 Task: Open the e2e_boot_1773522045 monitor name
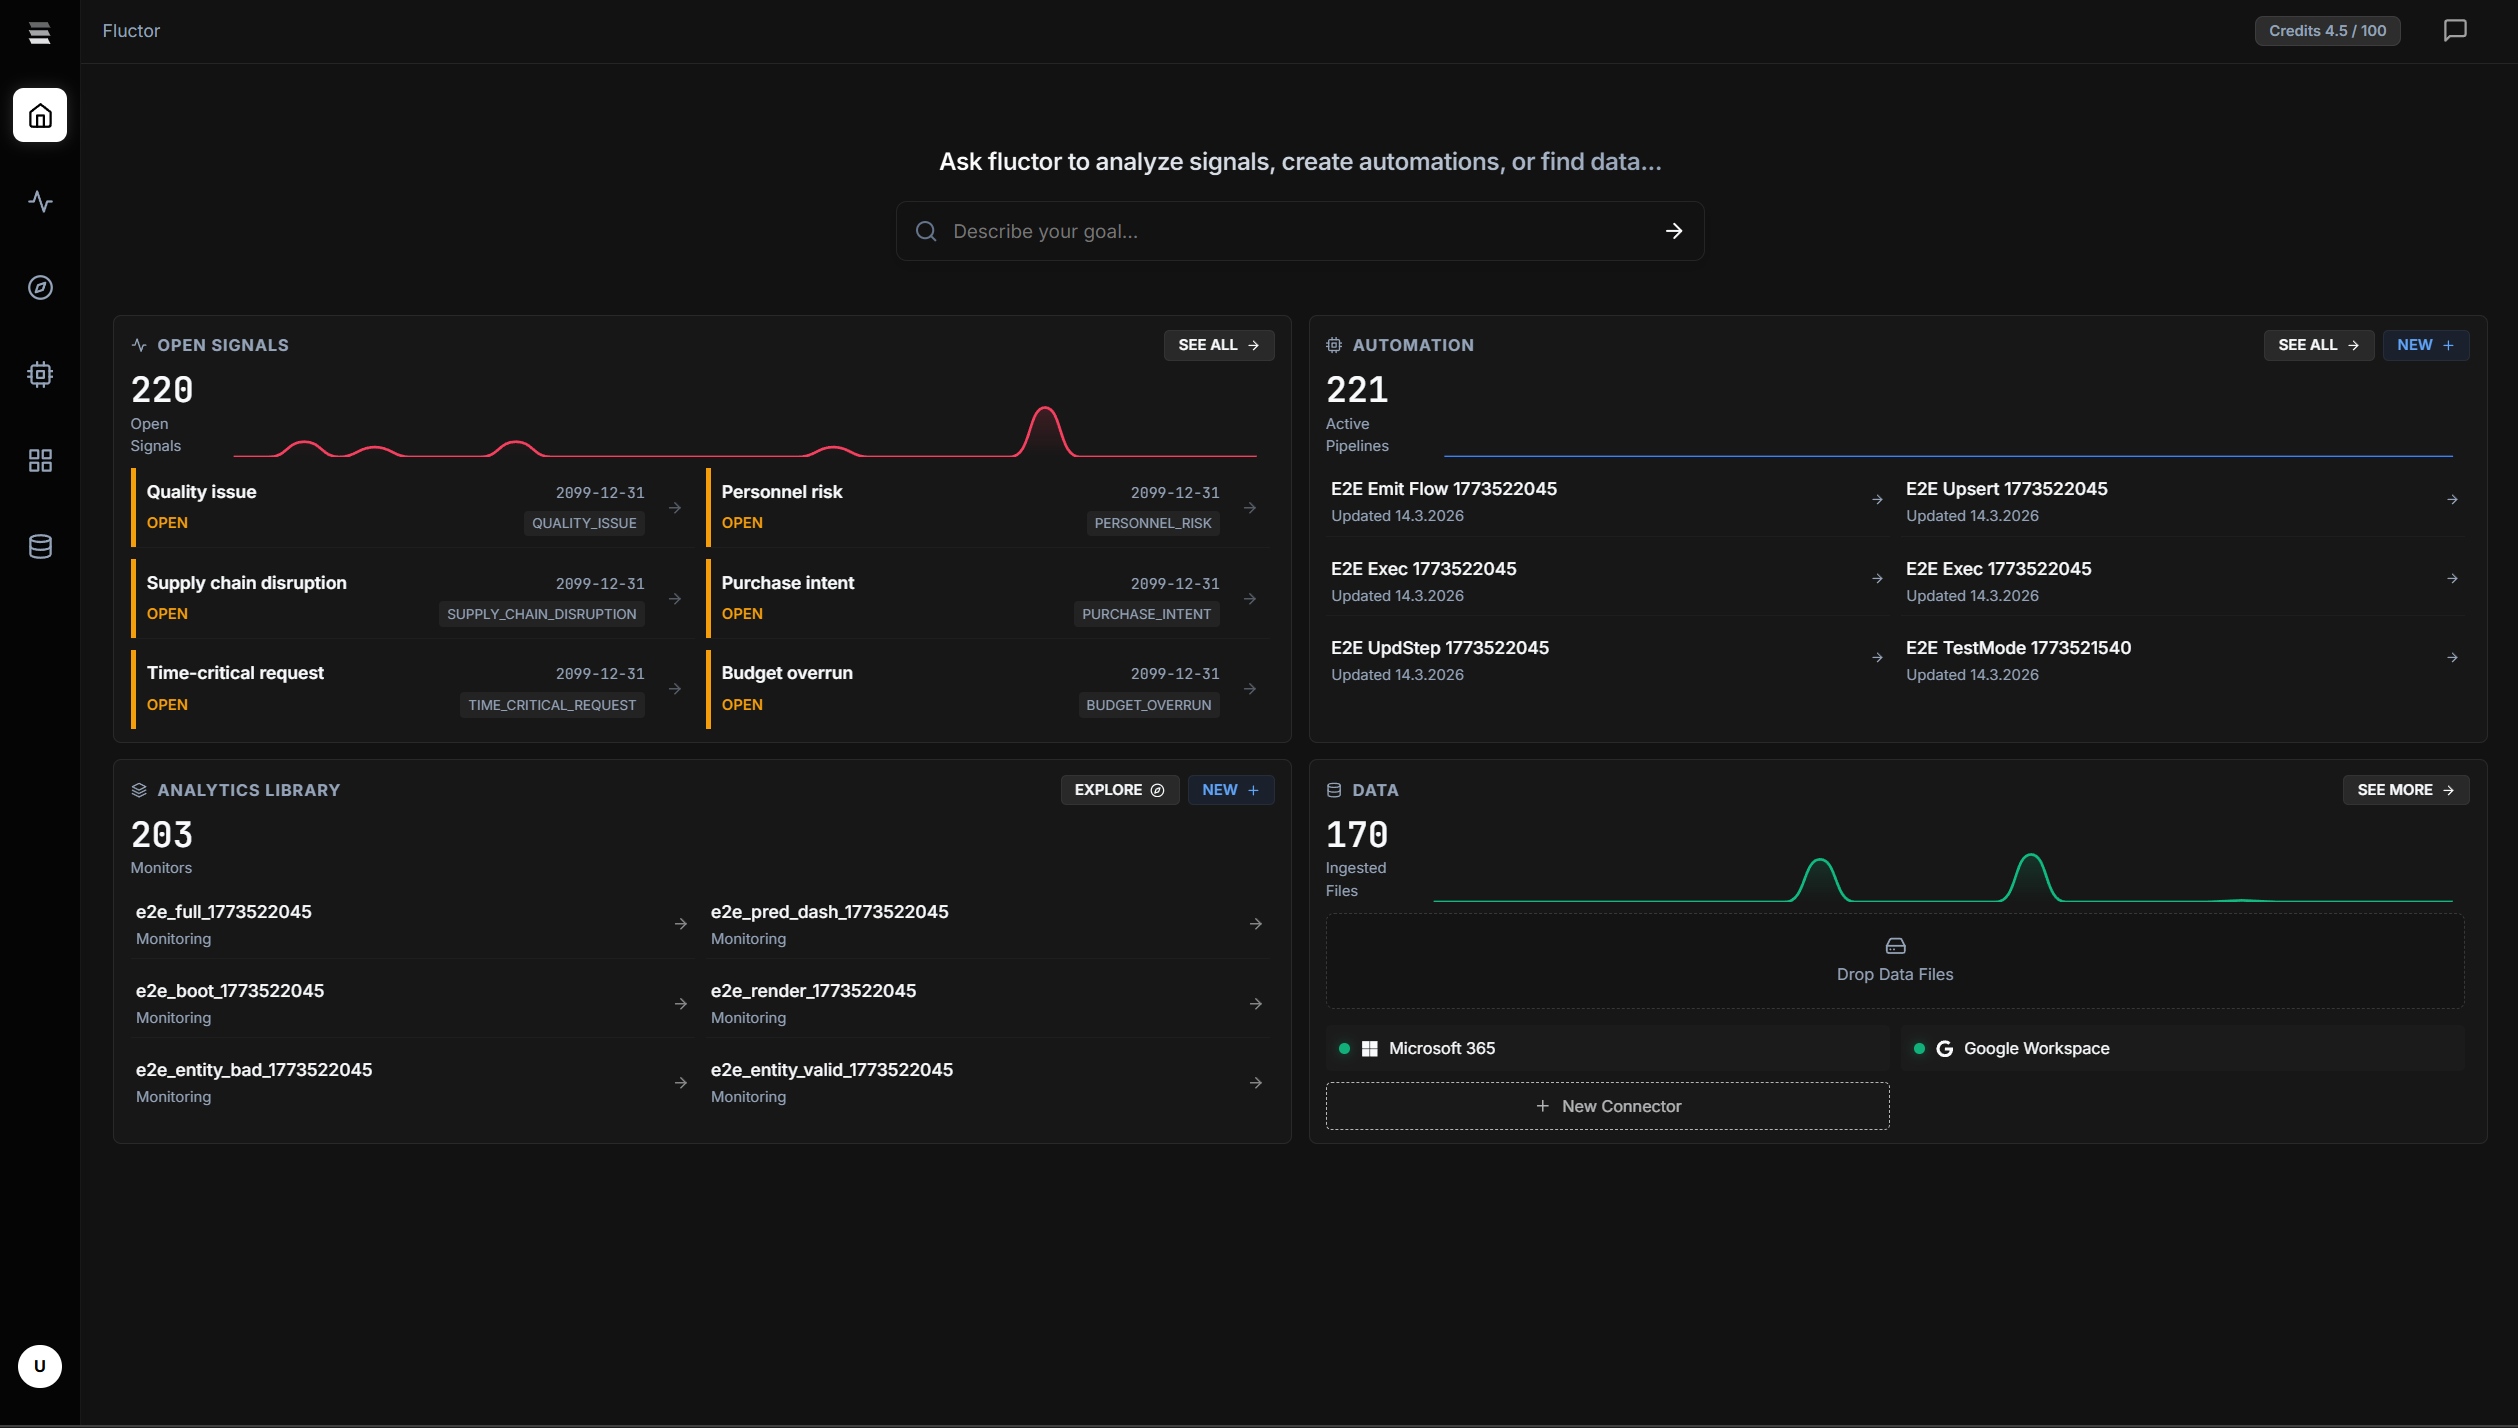230,991
